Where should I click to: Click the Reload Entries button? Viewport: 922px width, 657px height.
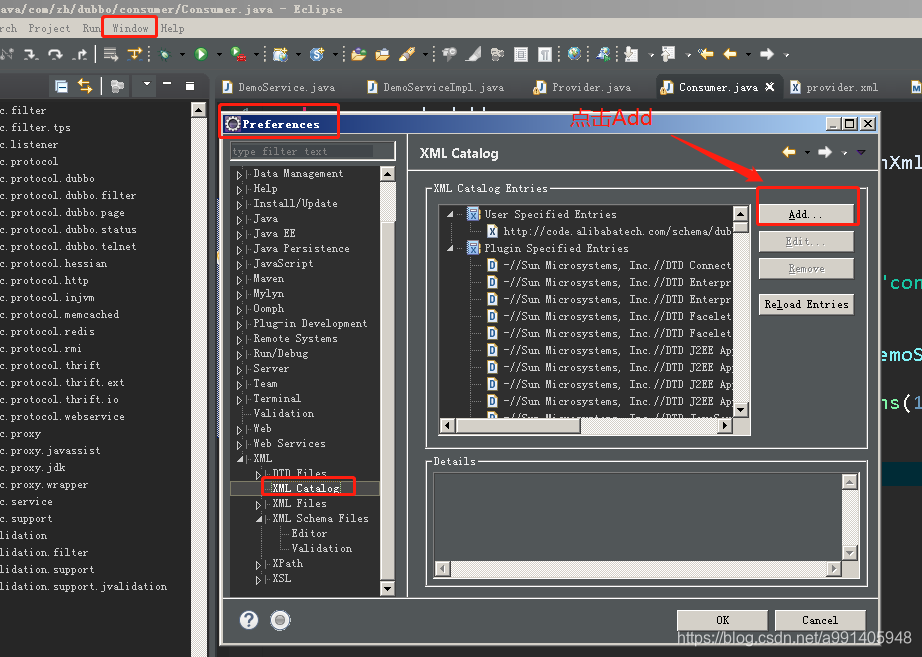(806, 304)
